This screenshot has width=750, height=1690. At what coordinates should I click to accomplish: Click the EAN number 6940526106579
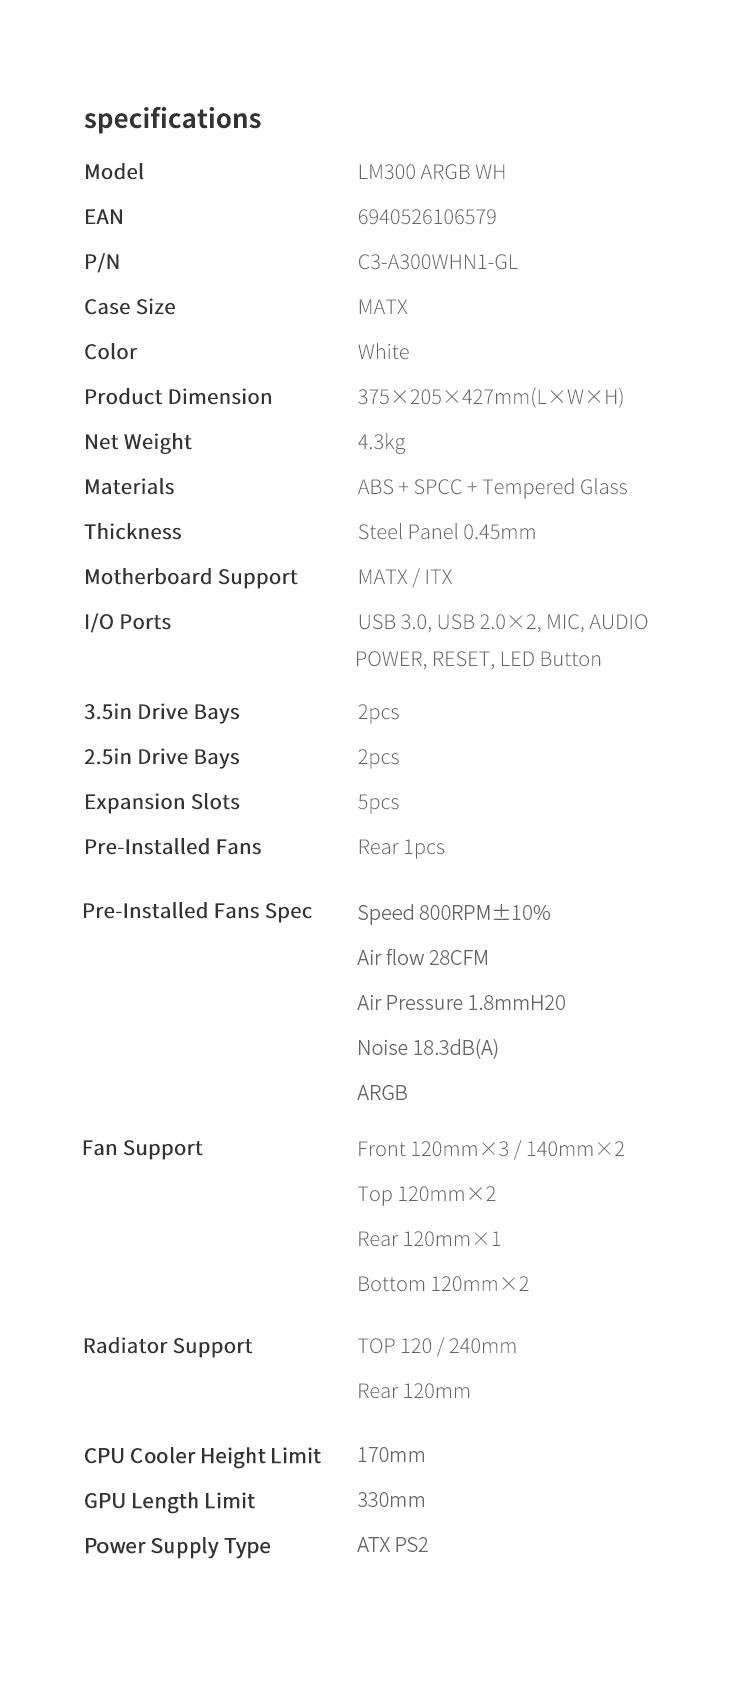426,217
